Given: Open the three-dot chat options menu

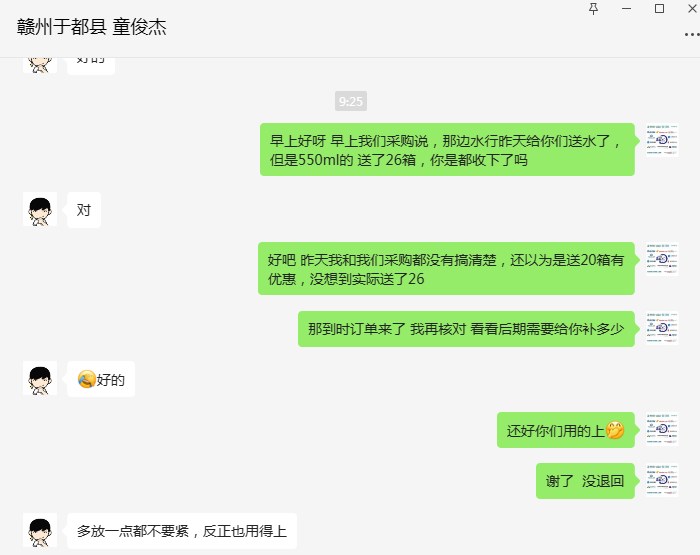Looking at the screenshot, I should click(x=692, y=35).
